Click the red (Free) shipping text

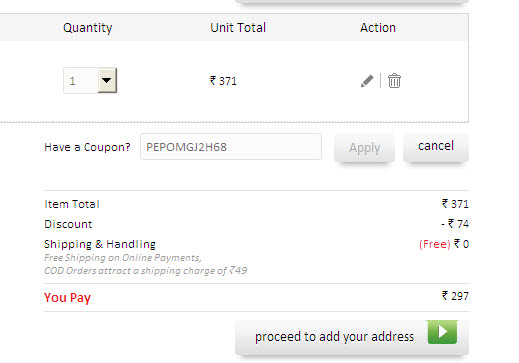tap(435, 244)
